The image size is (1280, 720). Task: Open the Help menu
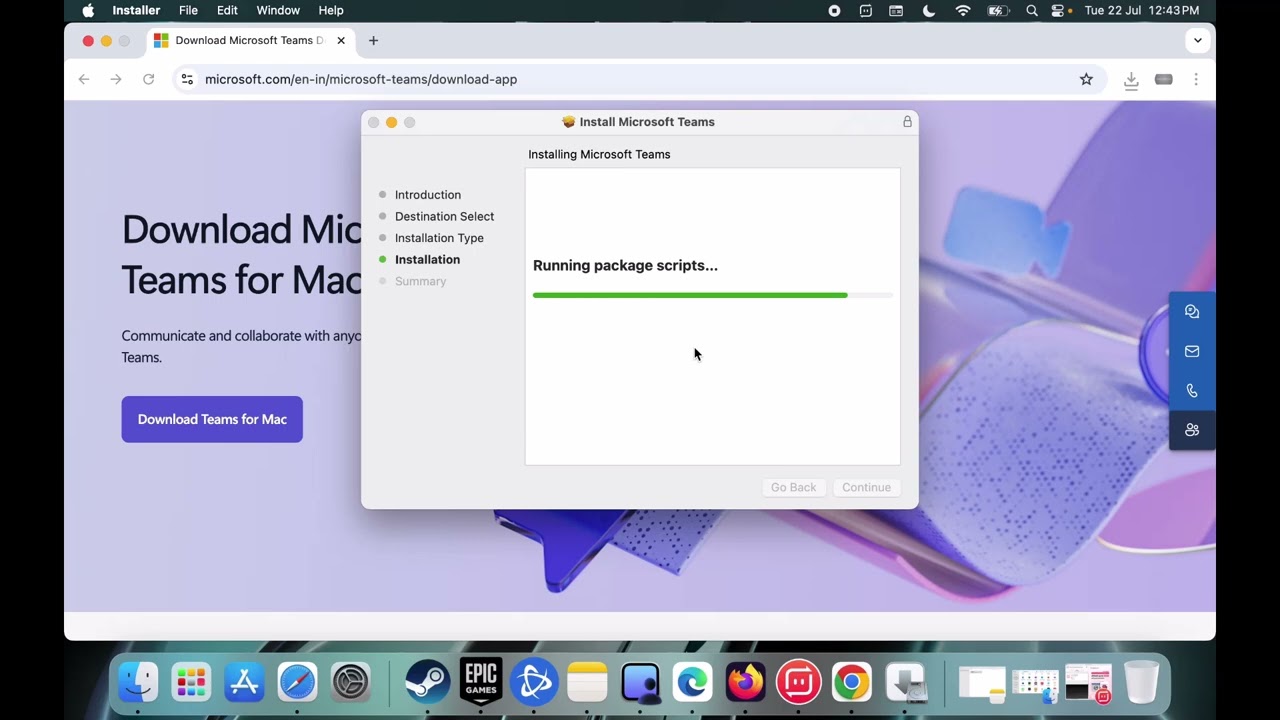tap(331, 10)
